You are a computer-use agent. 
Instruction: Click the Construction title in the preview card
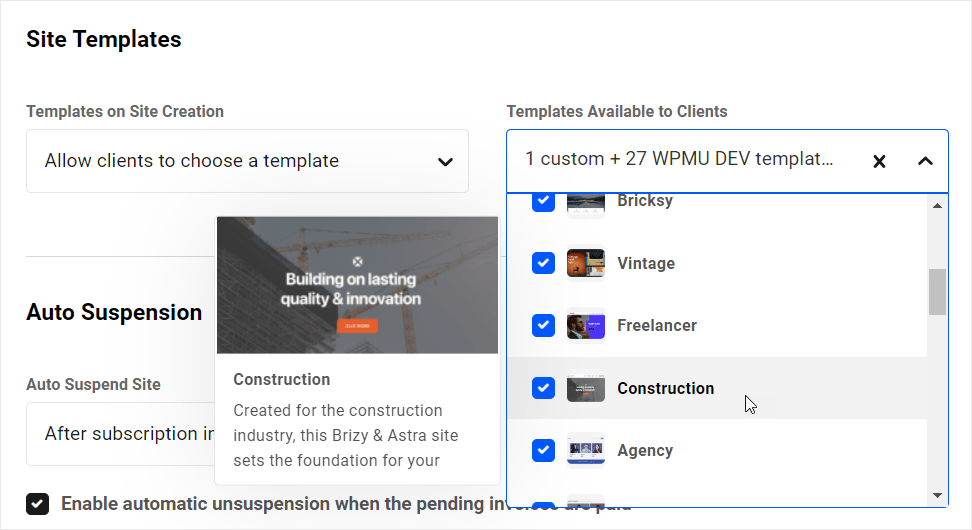click(281, 379)
